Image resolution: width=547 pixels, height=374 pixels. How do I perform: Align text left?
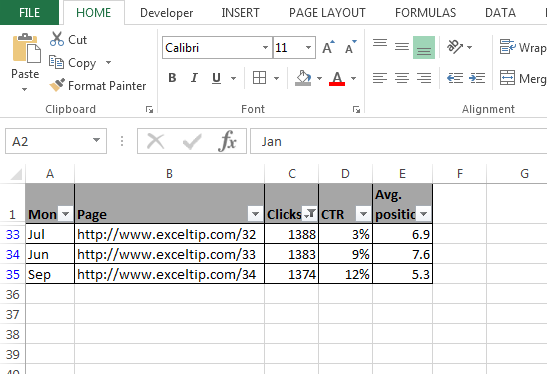(x=380, y=78)
